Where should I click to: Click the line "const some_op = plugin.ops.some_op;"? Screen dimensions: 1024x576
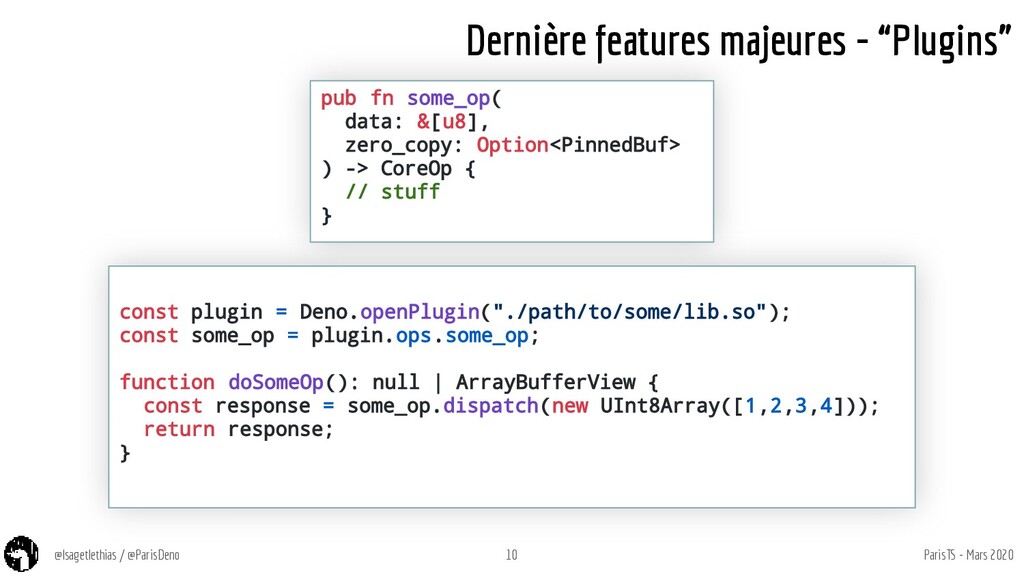click(x=329, y=336)
